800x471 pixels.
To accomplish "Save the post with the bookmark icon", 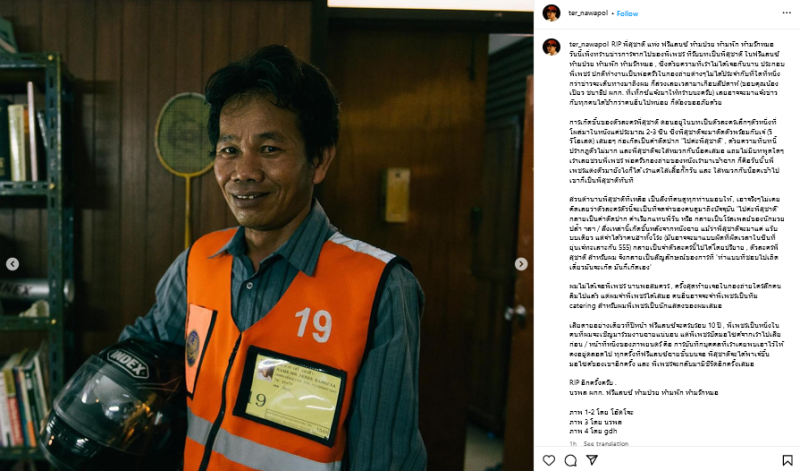I will tap(787, 460).
